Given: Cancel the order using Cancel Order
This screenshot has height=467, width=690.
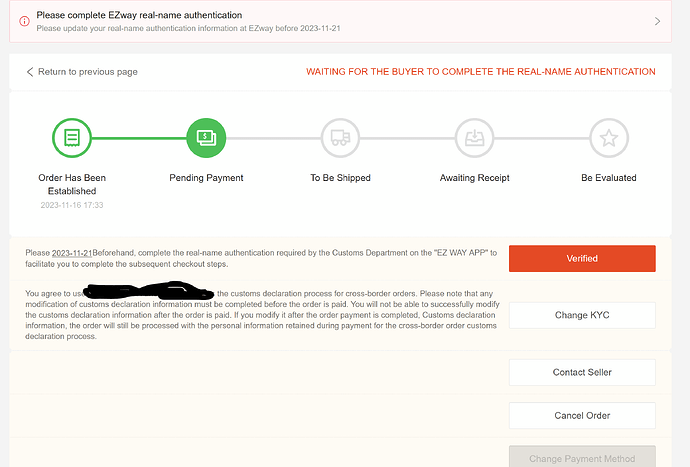Looking at the screenshot, I should point(582,415).
